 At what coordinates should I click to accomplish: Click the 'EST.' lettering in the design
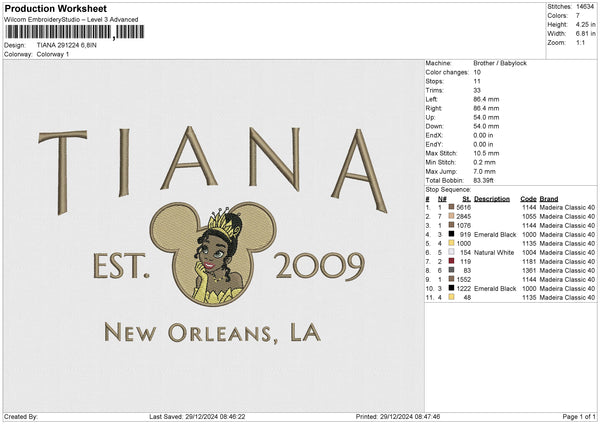click(121, 266)
